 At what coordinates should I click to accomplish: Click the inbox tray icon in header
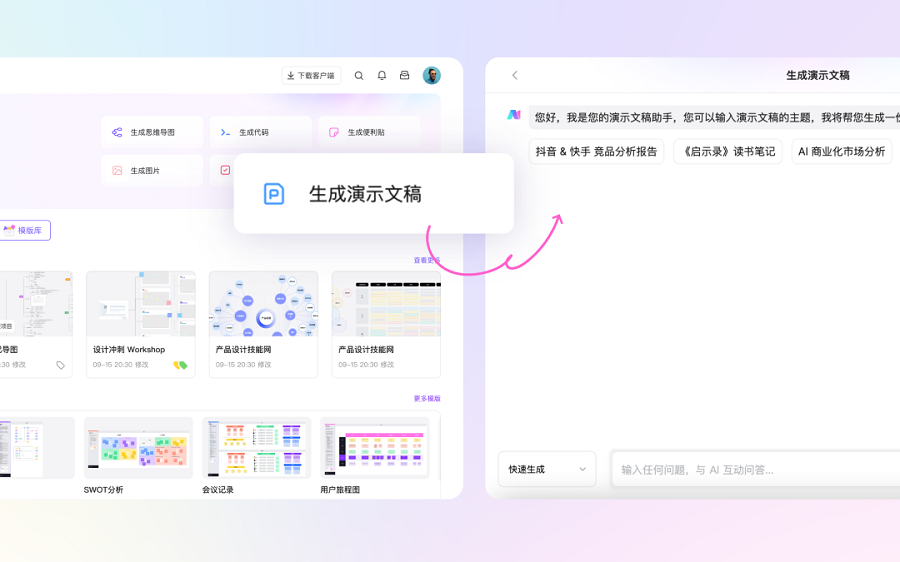click(x=405, y=76)
